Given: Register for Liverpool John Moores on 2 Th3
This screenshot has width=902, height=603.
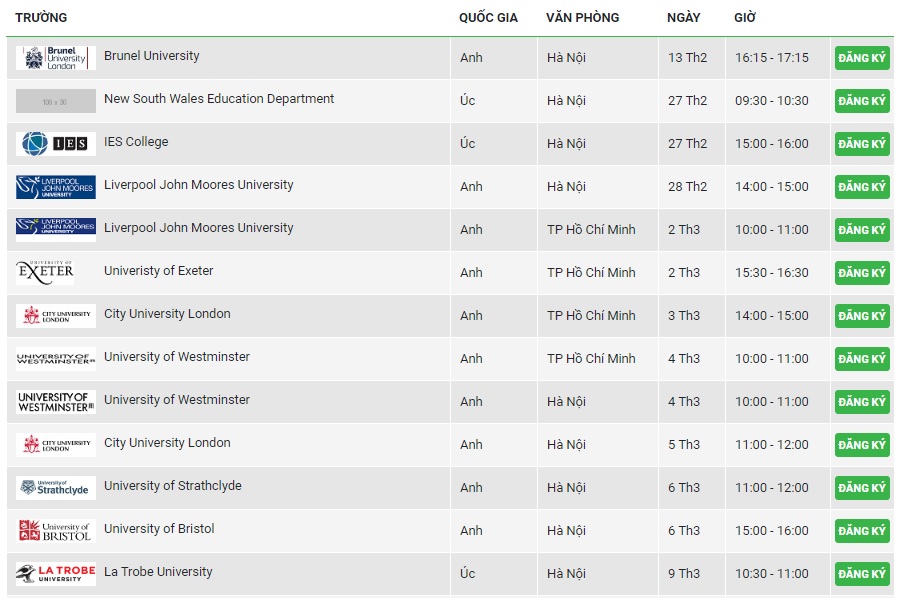Looking at the screenshot, I should click(x=862, y=230).
